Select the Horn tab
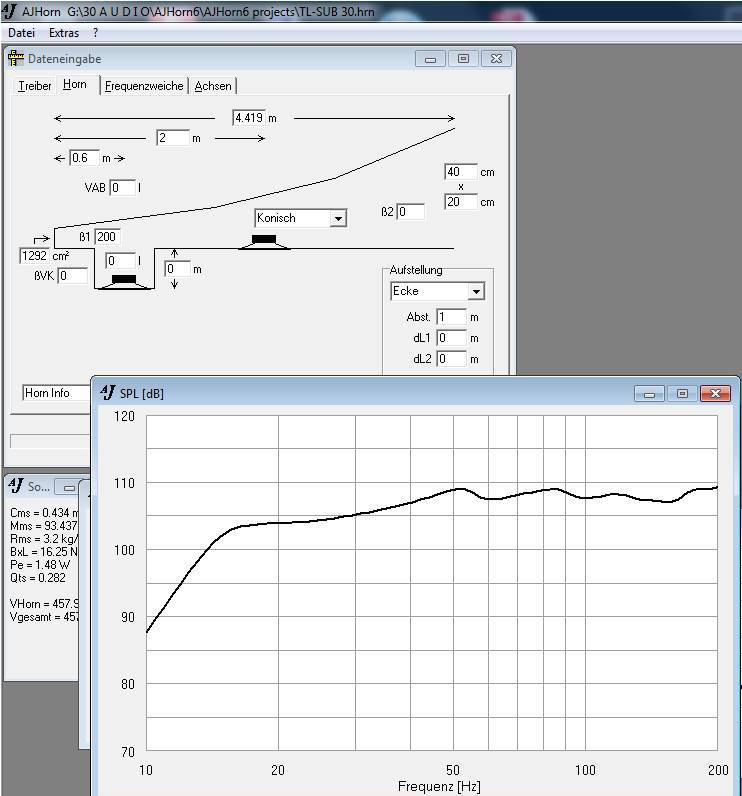The image size is (742, 796). click(75, 84)
